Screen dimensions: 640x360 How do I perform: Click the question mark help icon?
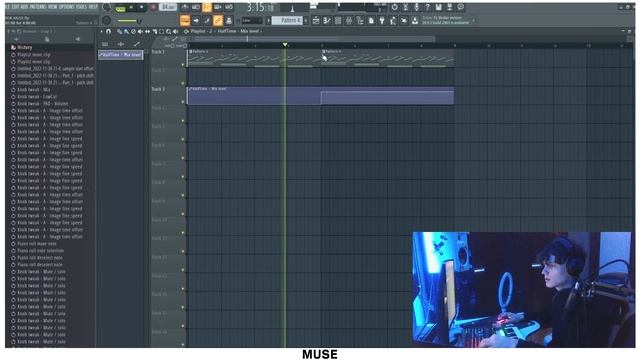427,7
